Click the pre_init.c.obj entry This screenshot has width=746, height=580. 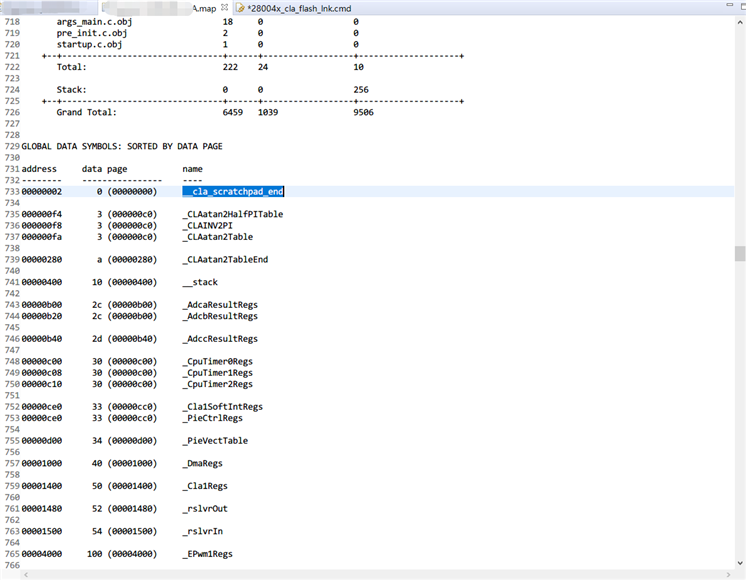point(92,33)
